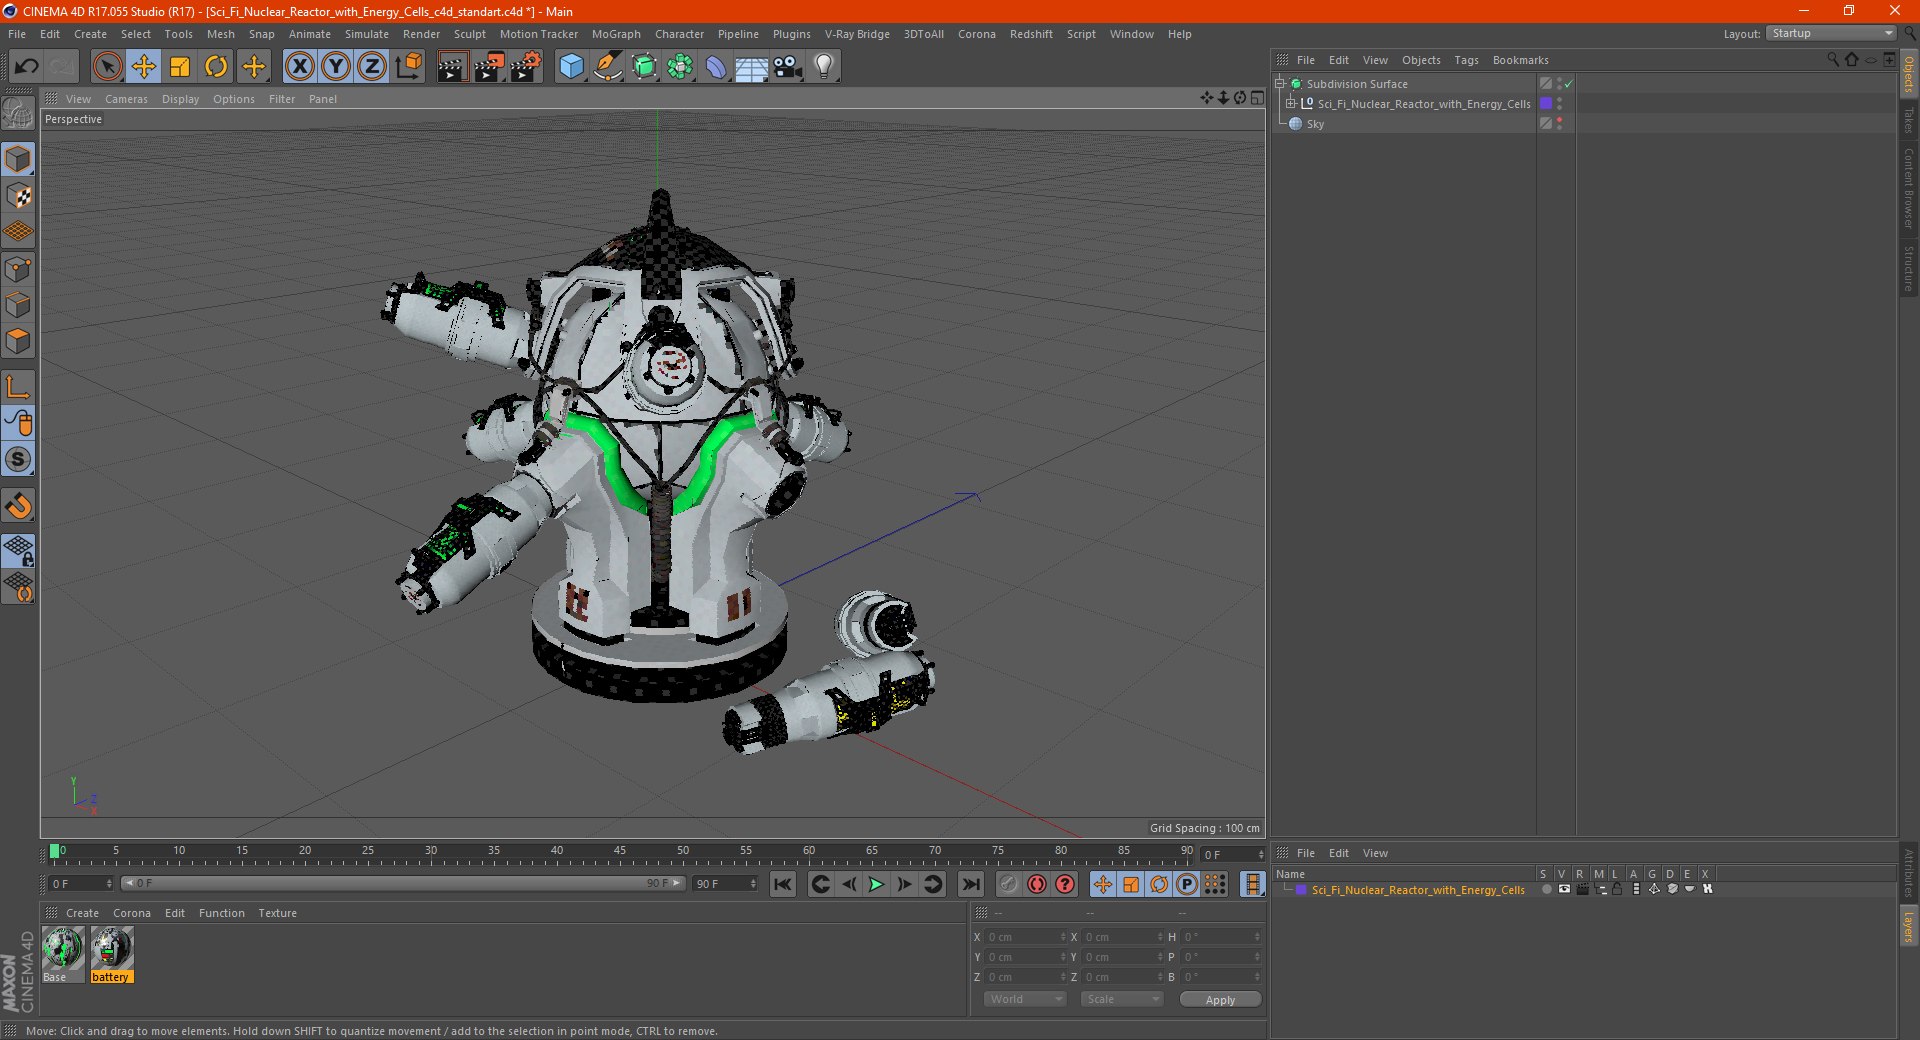Toggle coordinate system icon
The width and height of the screenshot is (1920, 1040).
point(409,67)
